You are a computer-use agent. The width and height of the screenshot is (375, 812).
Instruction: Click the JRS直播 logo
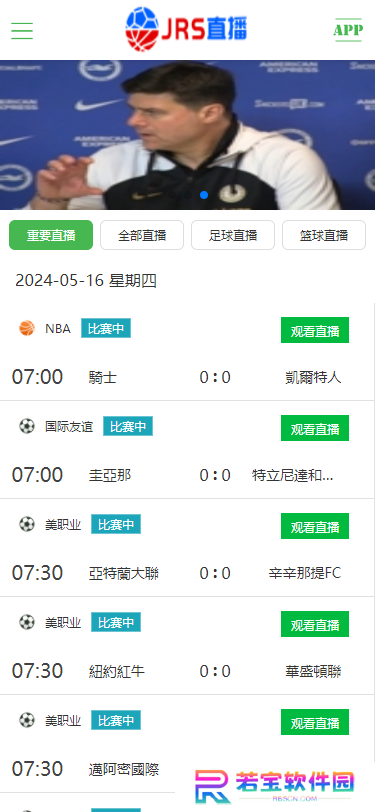[186, 29]
